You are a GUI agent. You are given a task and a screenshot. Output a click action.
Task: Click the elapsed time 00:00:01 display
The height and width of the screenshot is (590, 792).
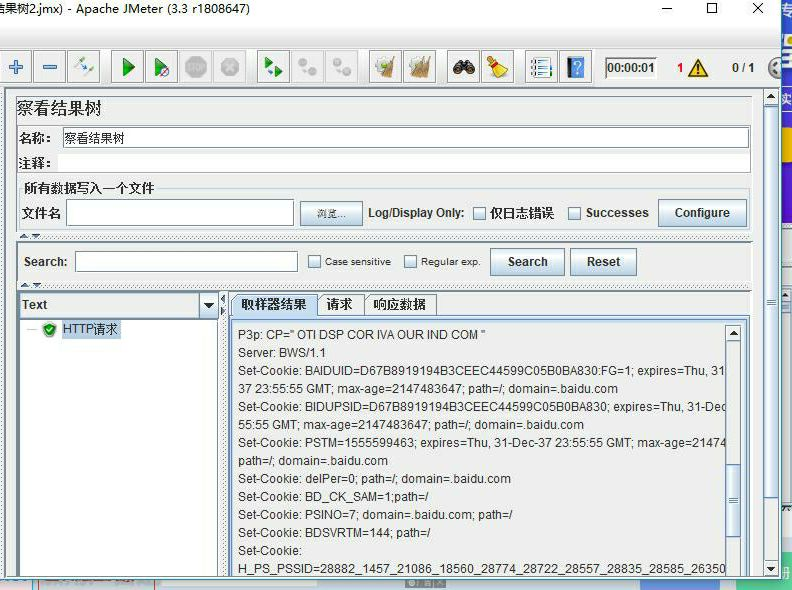[x=630, y=68]
